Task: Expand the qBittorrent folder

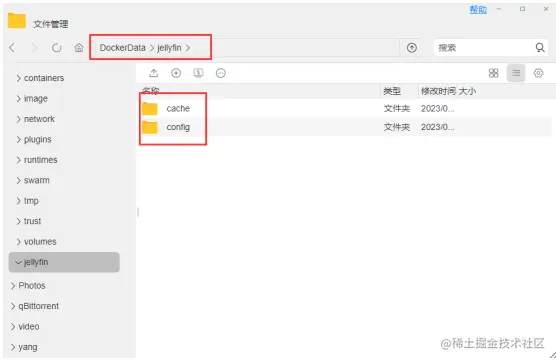Action: click(x=13, y=306)
